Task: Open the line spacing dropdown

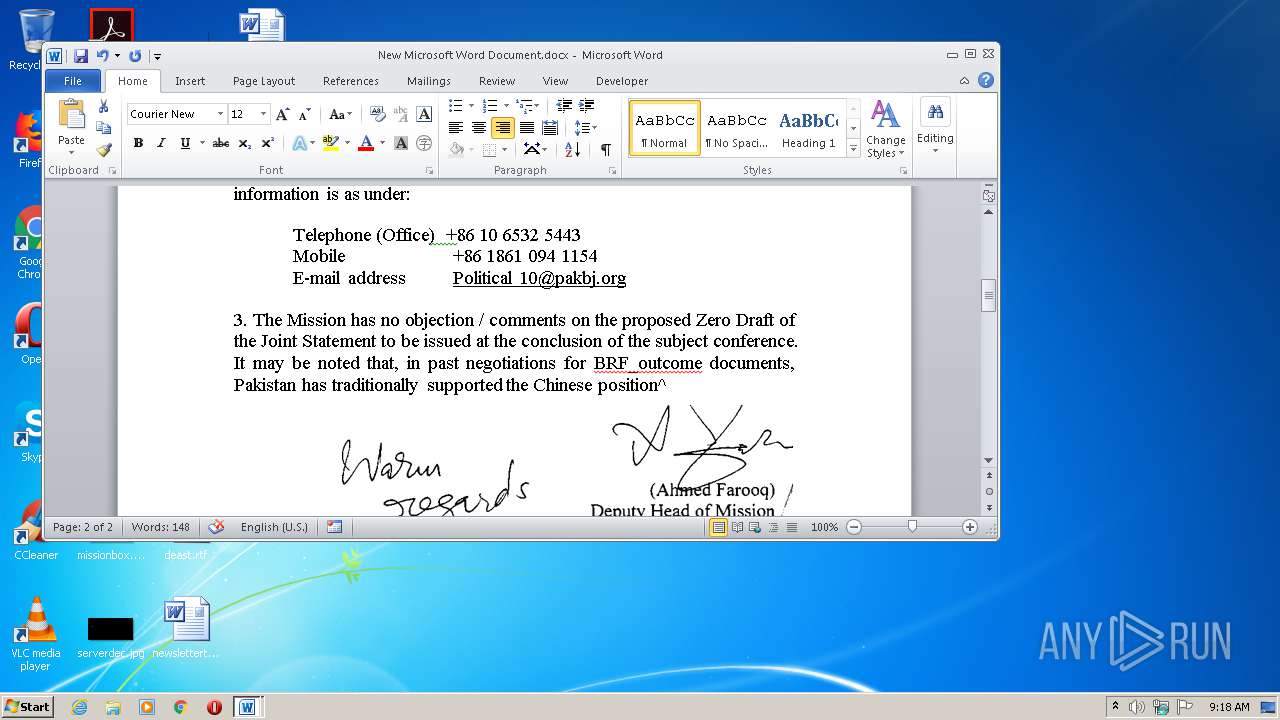Action: 586,127
